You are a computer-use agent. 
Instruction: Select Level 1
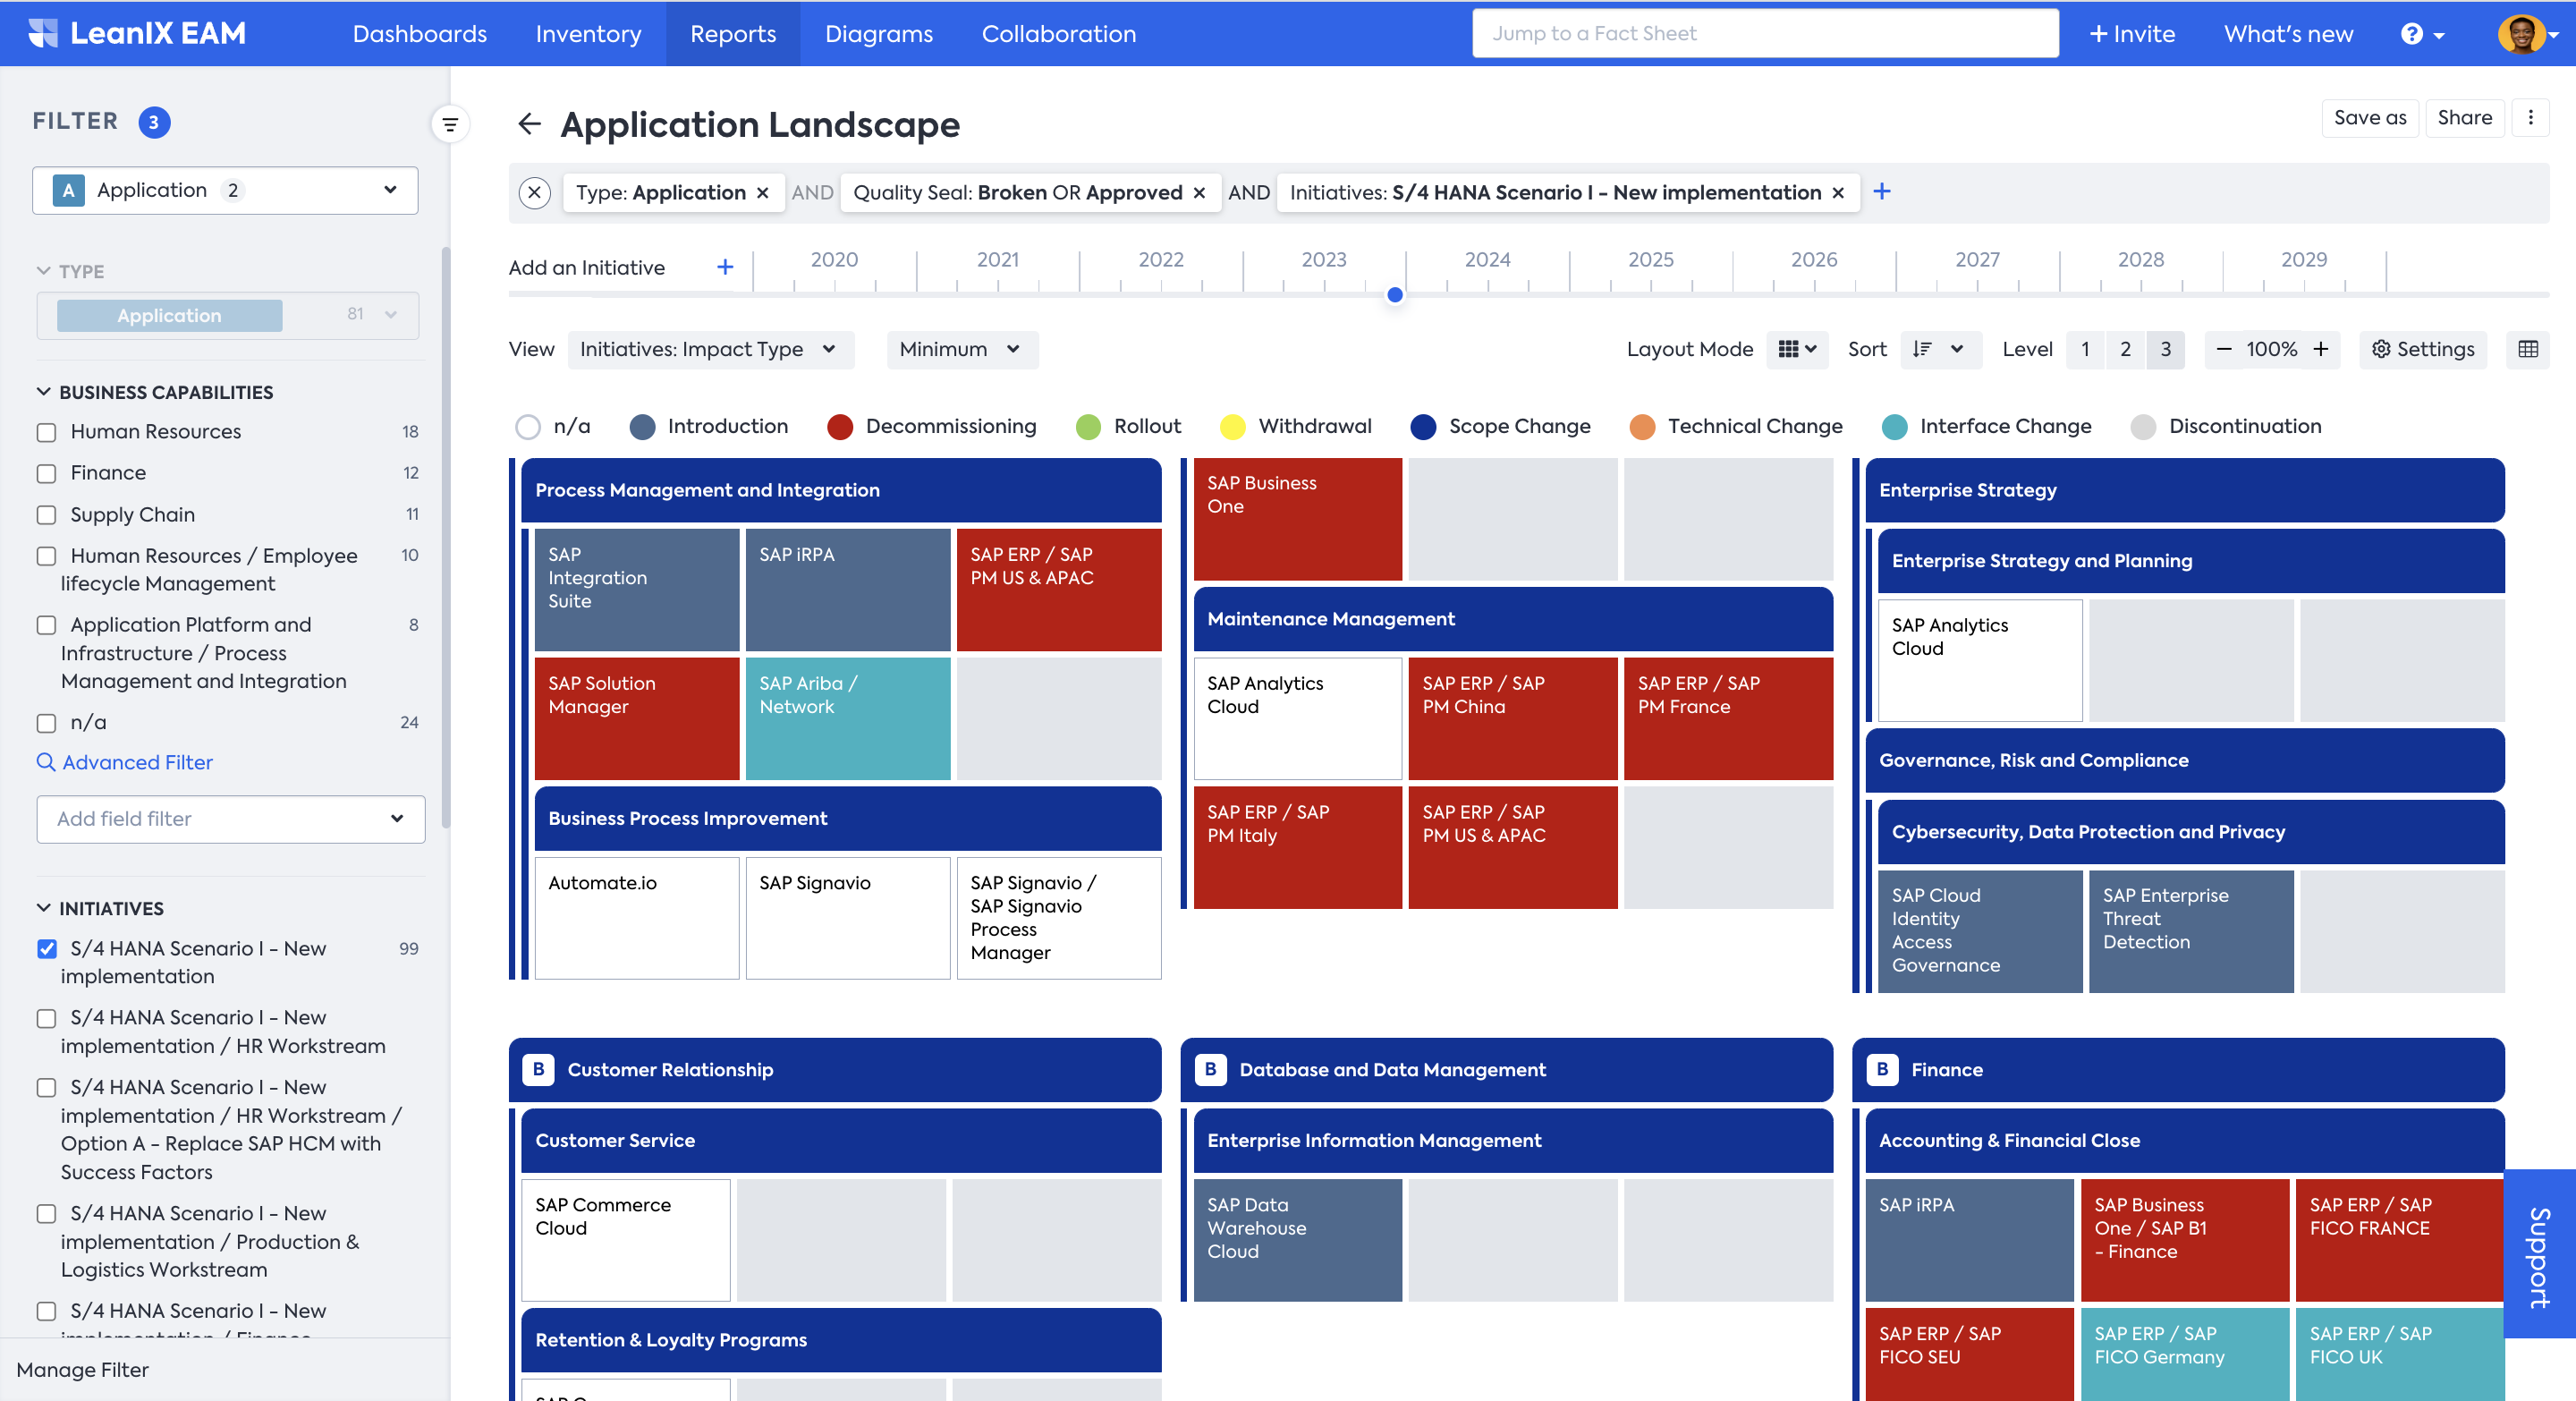point(2085,349)
